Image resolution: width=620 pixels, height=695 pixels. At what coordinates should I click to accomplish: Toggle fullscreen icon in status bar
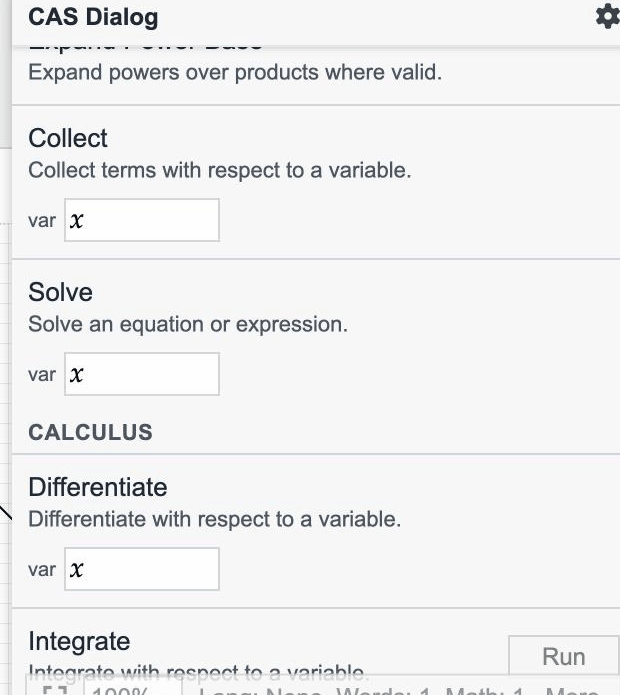(55, 690)
